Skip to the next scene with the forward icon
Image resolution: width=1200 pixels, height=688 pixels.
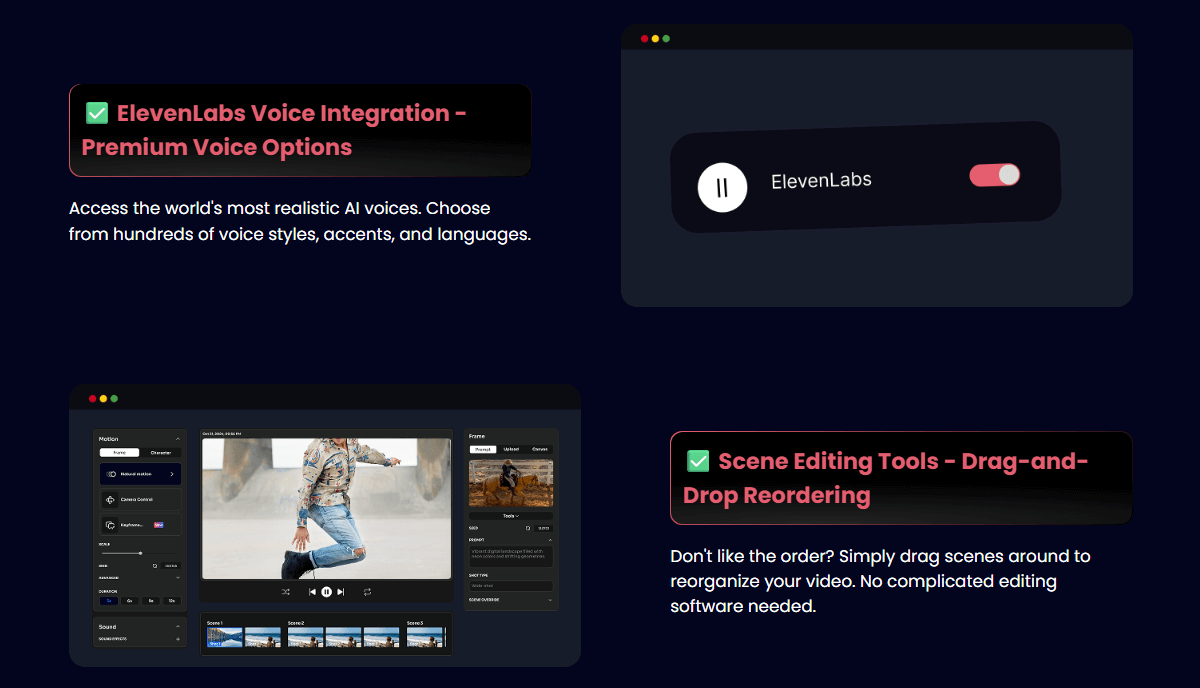(x=341, y=592)
